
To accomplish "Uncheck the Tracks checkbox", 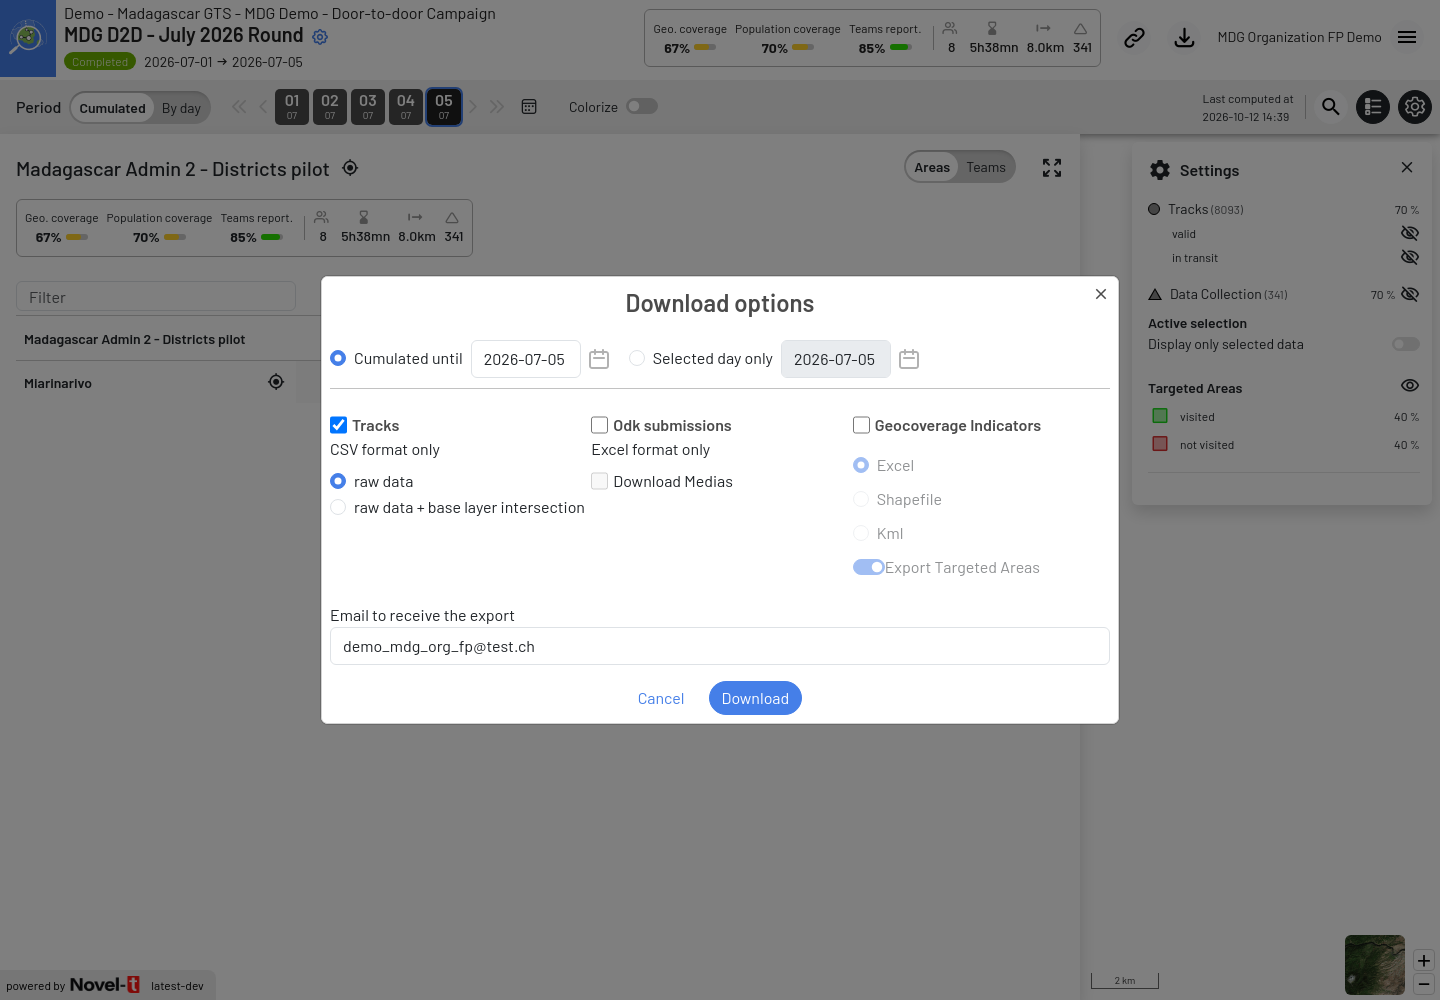I will (339, 425).
